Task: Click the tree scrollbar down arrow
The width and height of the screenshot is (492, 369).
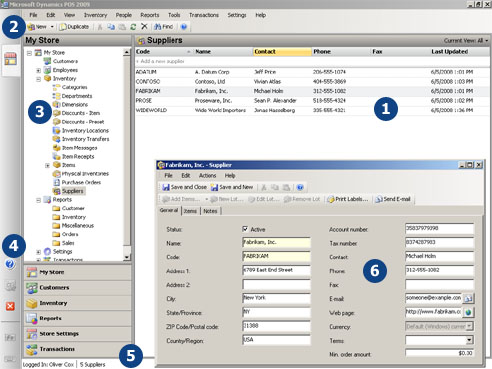Action: click(127, 257)
